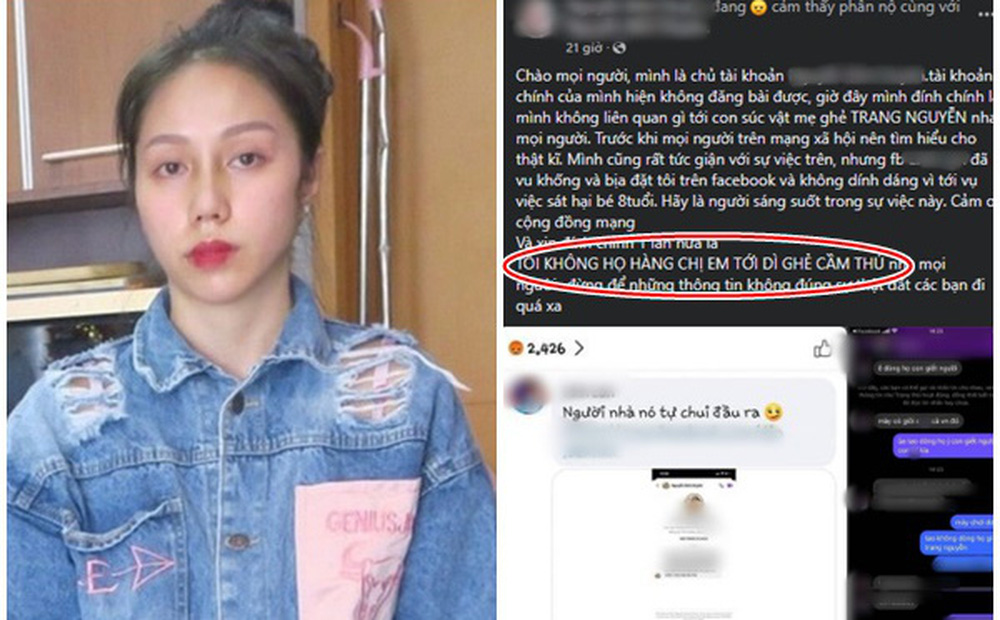Screen dimensions: 1000x620
Task: Click the blurred poster profile avatar
Action: pos(534,19)
